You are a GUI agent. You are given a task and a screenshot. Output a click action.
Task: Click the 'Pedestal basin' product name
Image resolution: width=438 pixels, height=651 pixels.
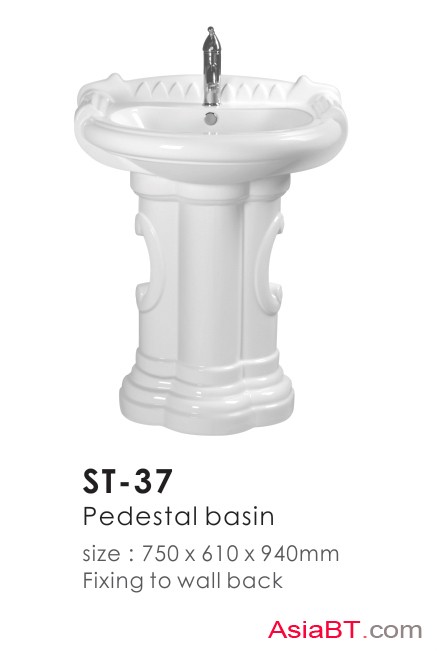[179, 517]
